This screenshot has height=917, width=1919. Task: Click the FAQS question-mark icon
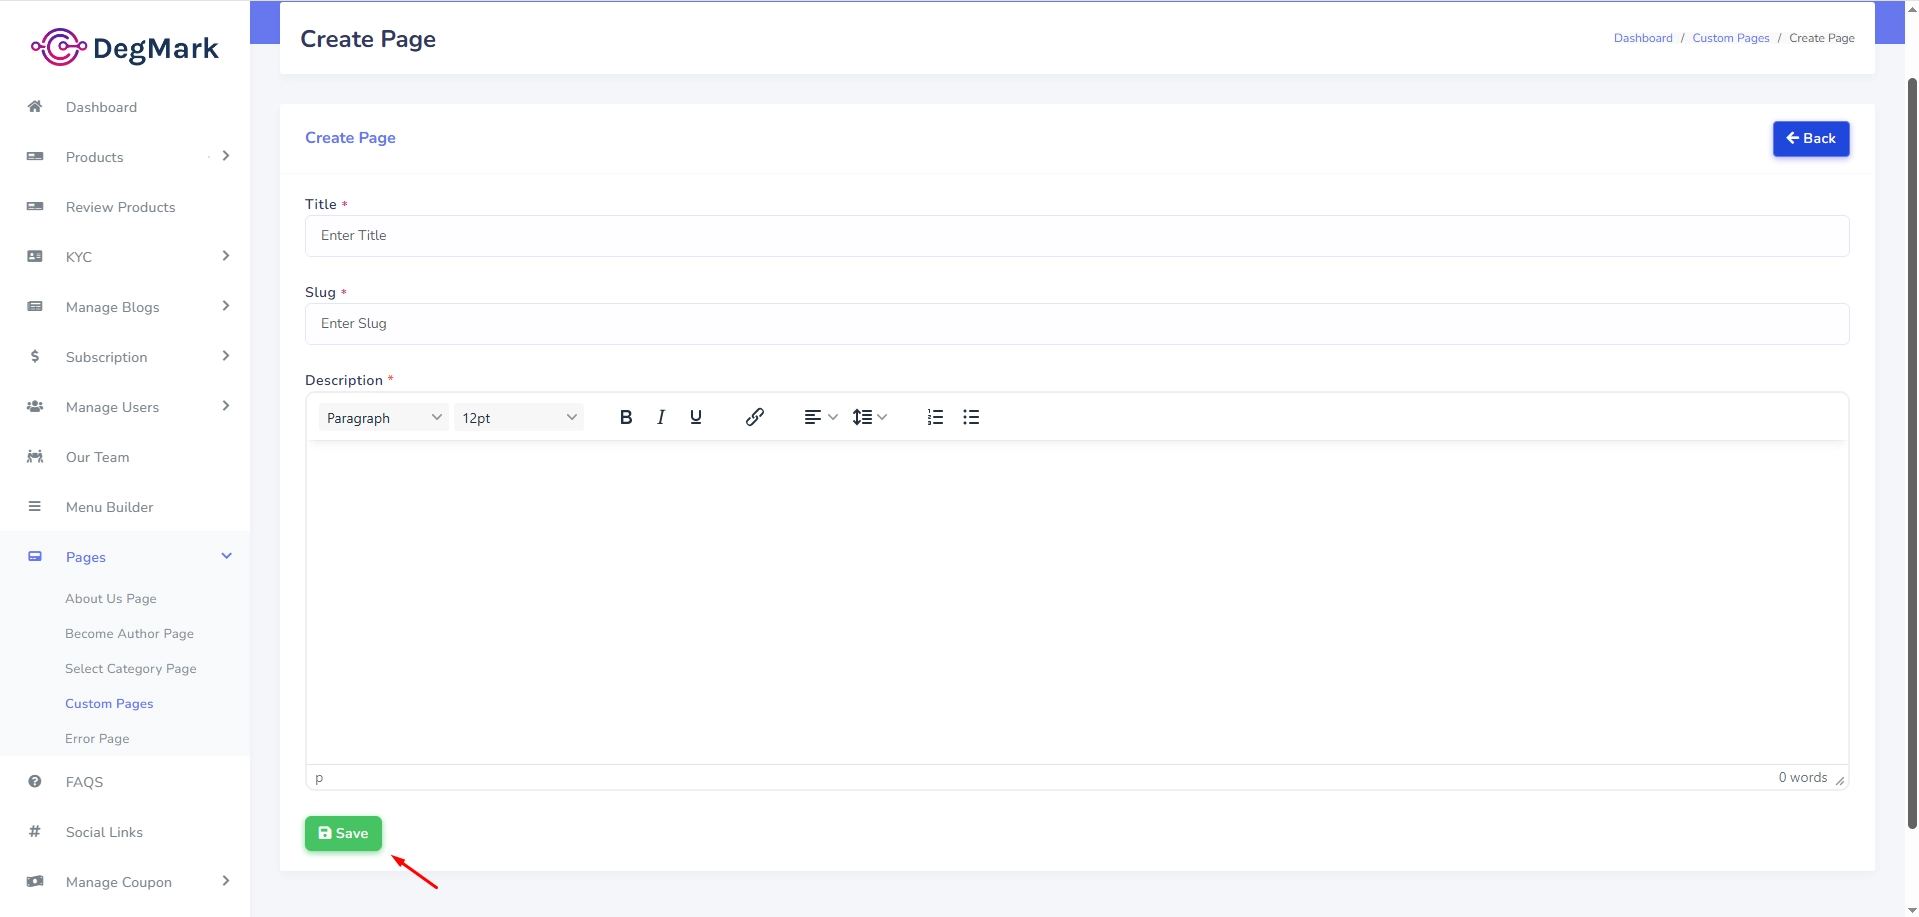(x=35, y=781)
